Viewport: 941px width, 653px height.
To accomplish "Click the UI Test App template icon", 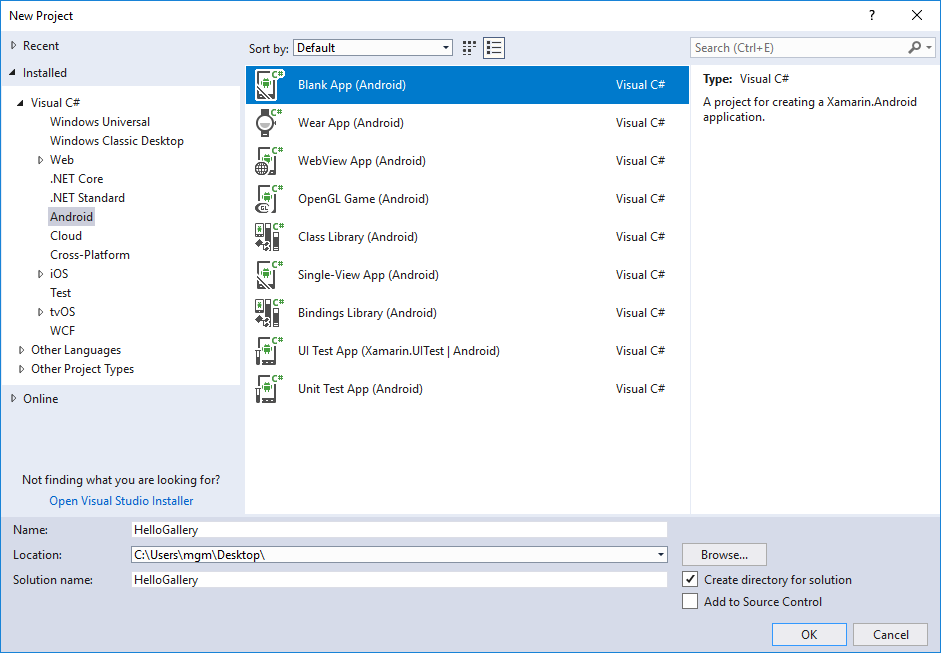I will click(266, 351).
